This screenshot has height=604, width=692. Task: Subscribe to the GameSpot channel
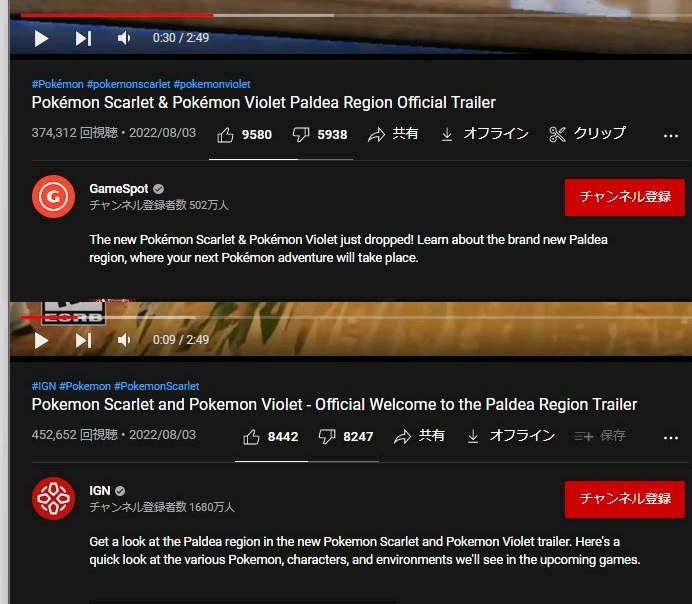coord(625,197)
